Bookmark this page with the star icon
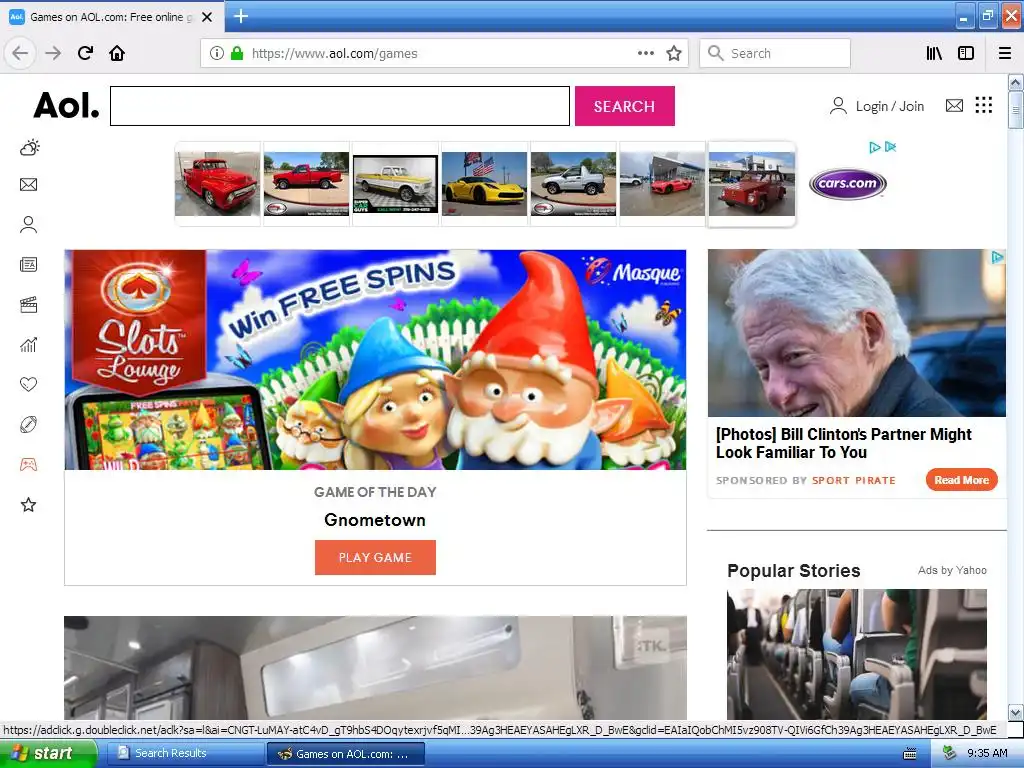The image size is (1024, 768). (674, 53)
